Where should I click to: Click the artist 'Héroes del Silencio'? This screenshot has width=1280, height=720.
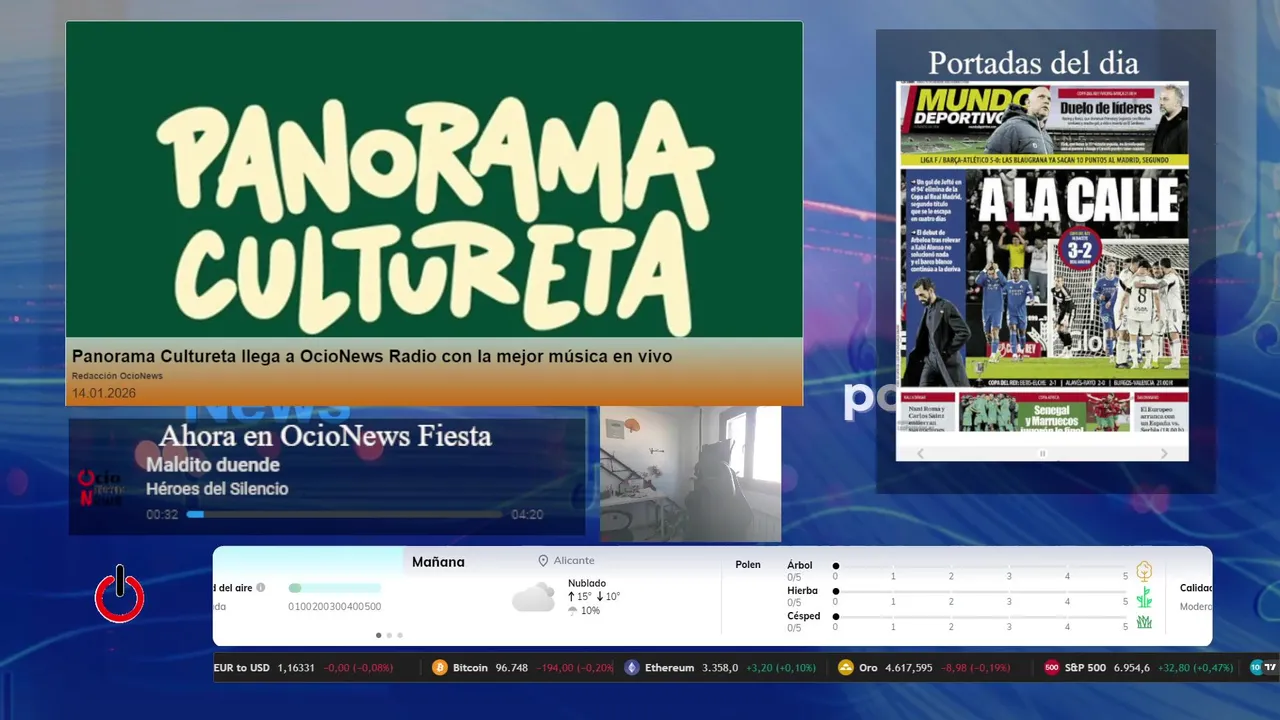pyautogui.click(x=217, y=489)
